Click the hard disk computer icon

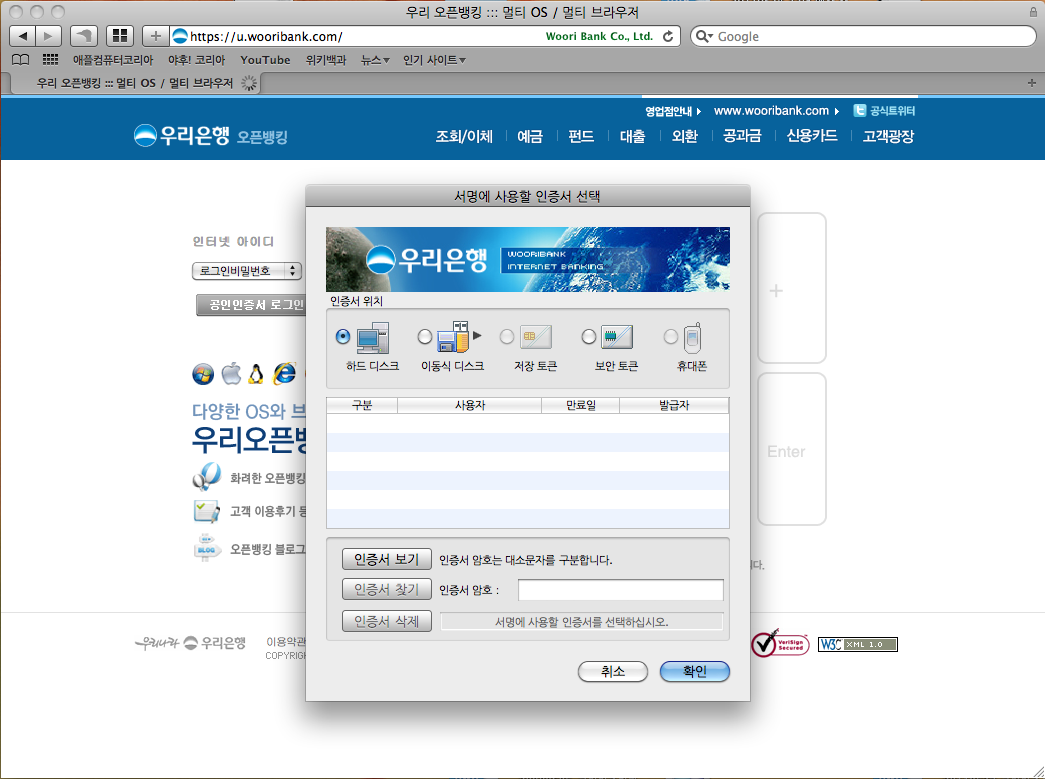point(373,338)
